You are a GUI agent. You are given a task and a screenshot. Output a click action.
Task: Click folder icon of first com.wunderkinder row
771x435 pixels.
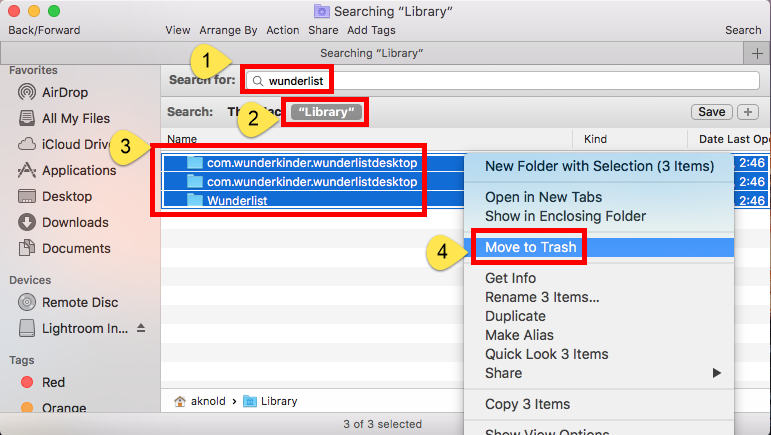pos(195,162)
